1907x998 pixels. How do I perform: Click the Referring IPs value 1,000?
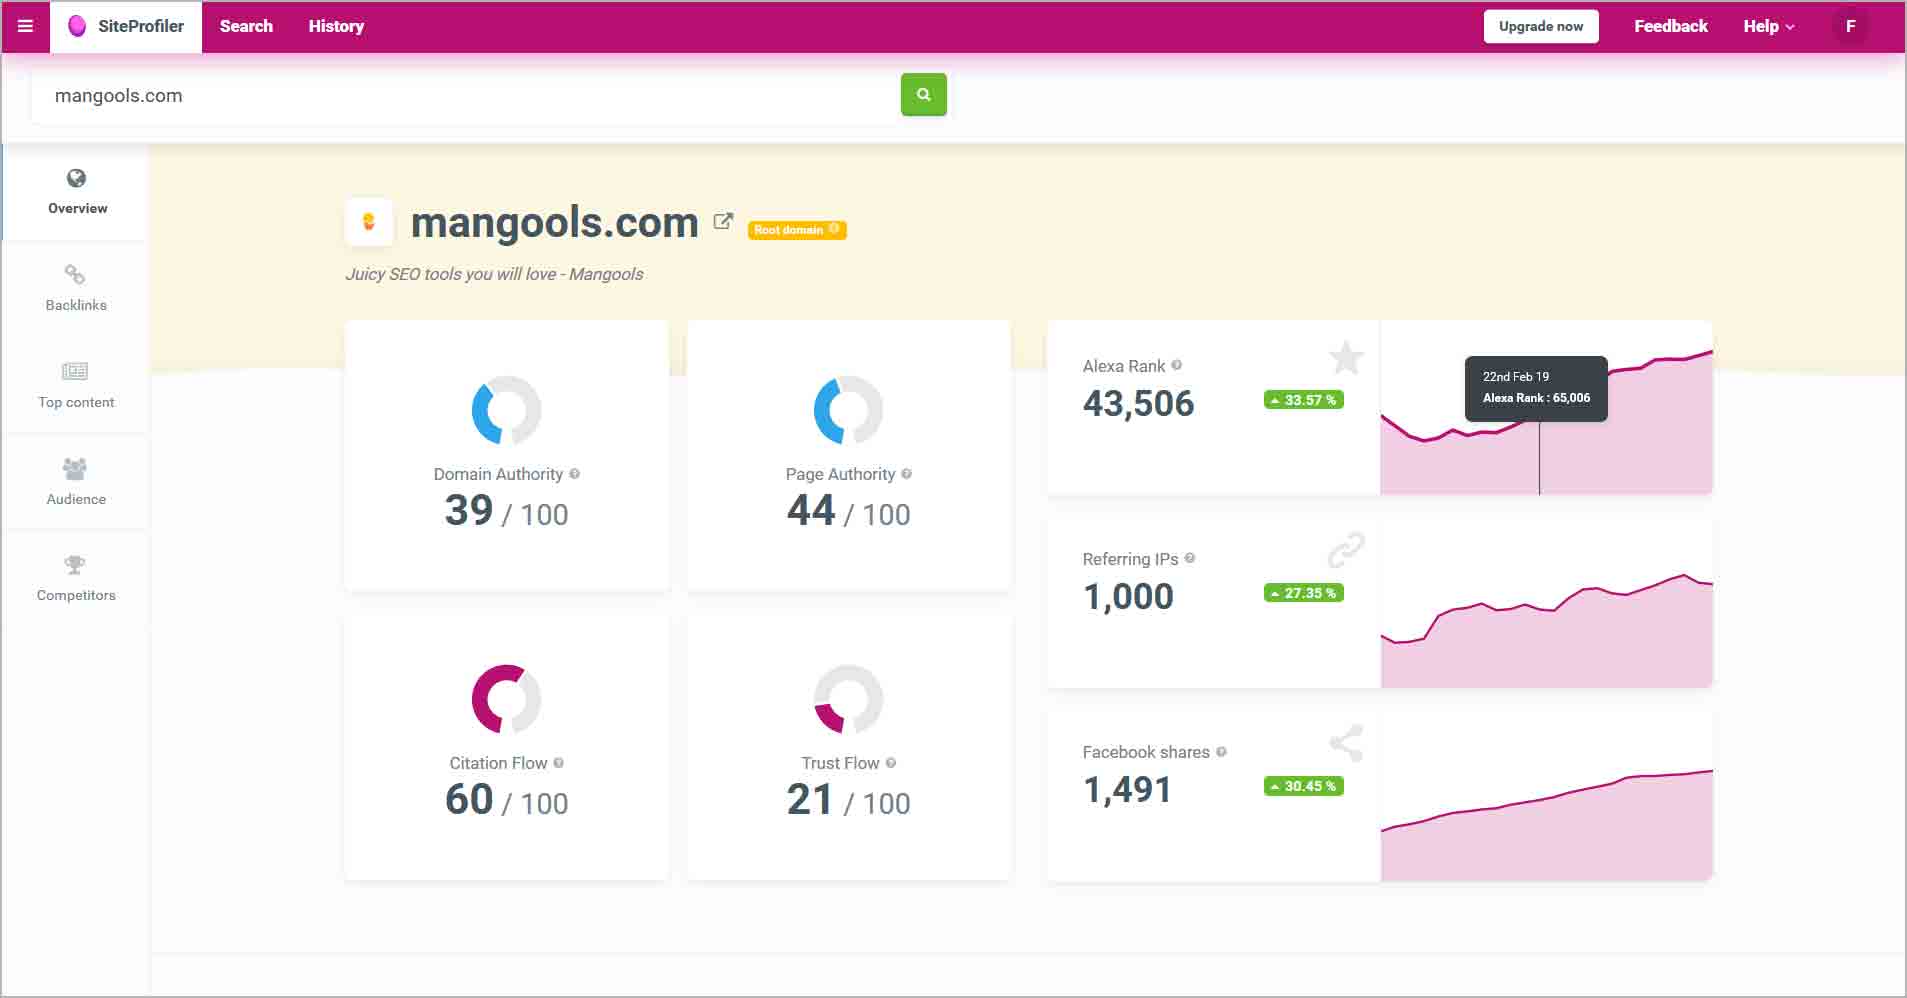(x=1128, y=596)
